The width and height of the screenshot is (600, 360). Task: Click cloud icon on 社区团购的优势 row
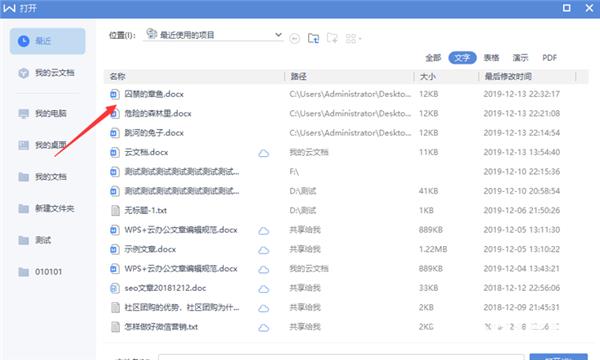pyautogui.click(x=263, y=308)
